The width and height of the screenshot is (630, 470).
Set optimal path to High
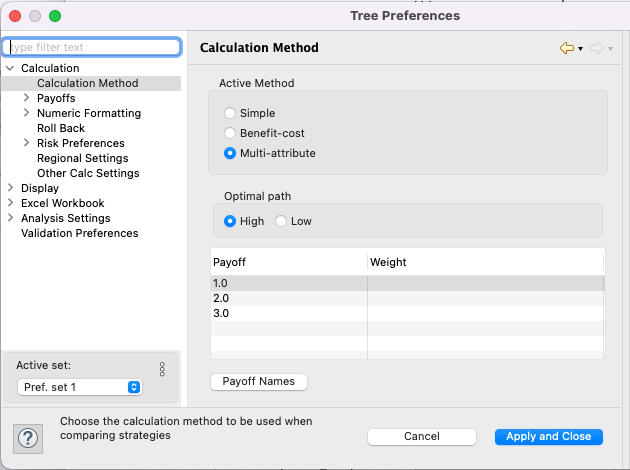point(231,221)
